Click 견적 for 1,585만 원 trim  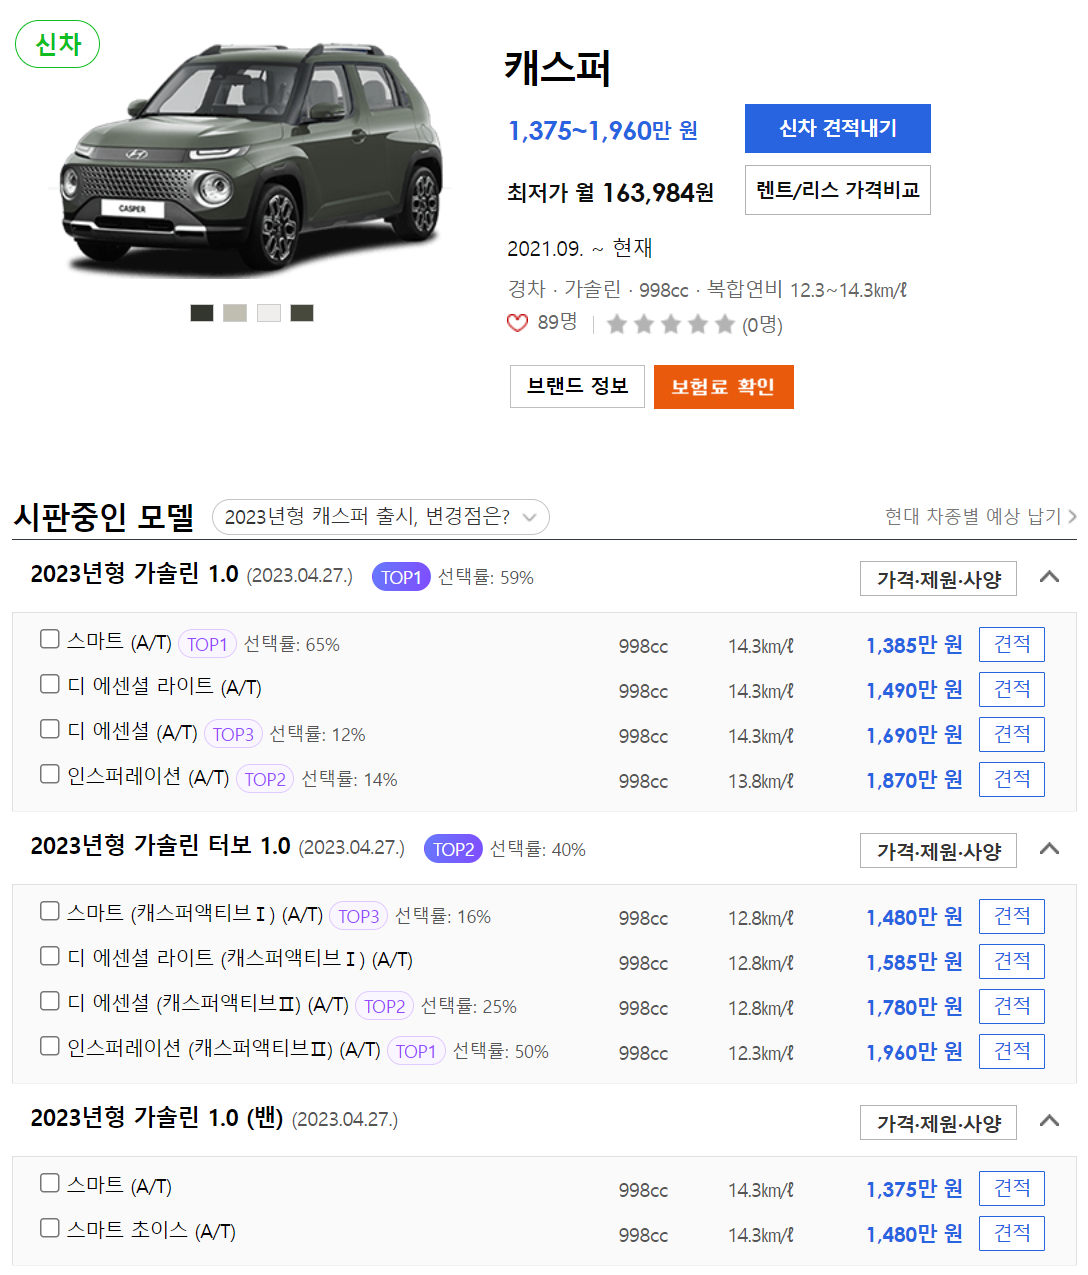coord(1012,961)
